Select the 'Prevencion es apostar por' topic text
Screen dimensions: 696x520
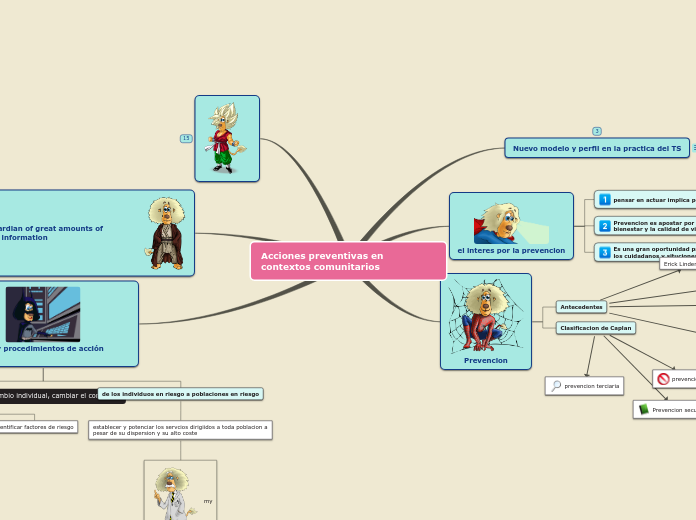(x=654, y=226)
